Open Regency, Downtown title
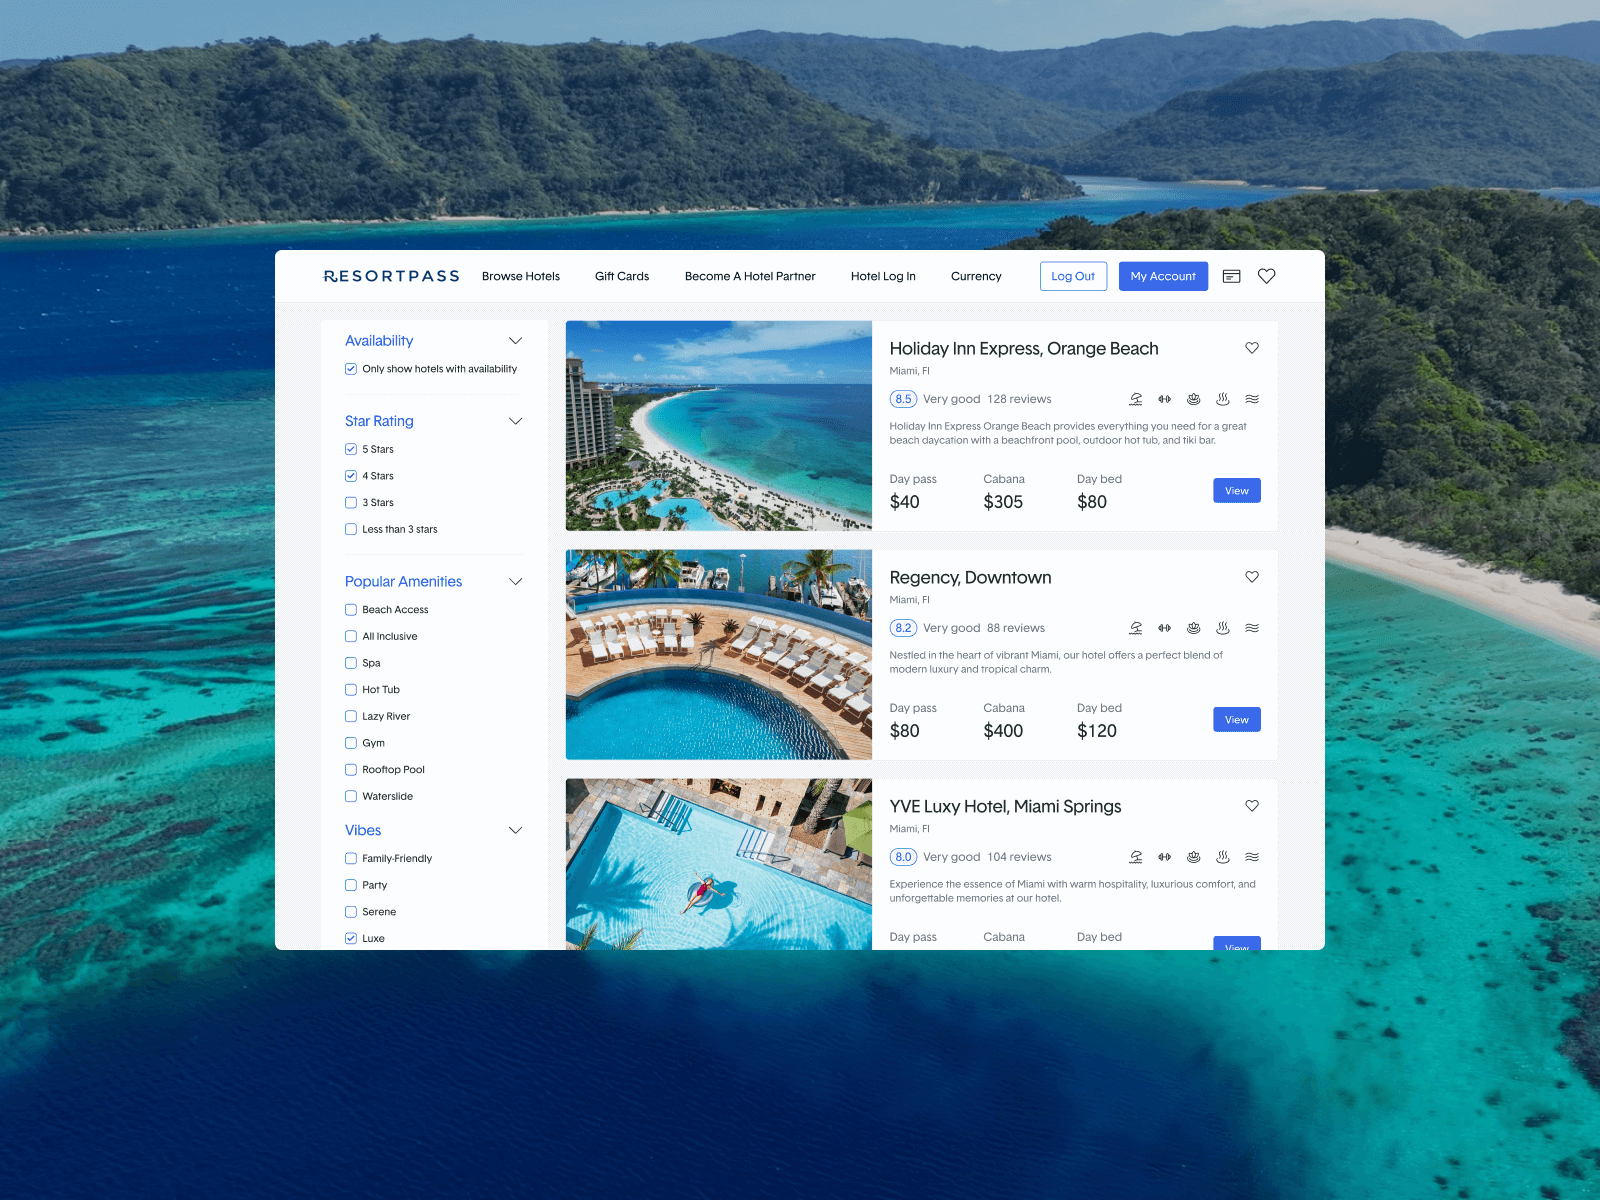1600x1200 pixels. click(970, 577)
